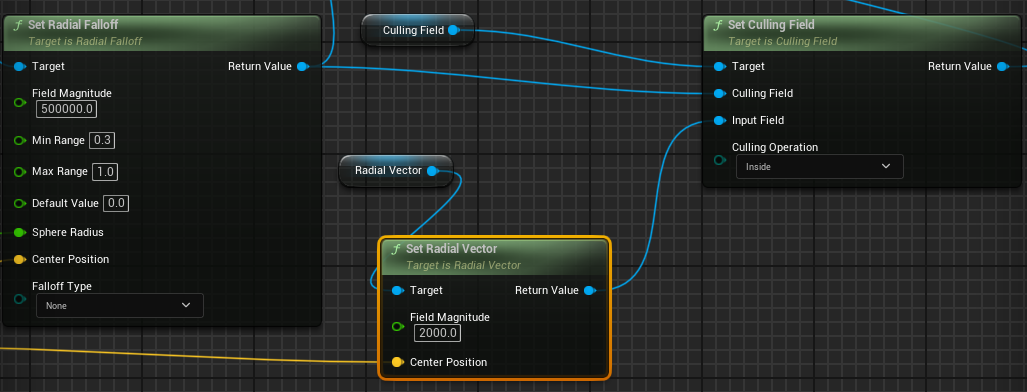
Task: Edit the Default Value field 0.0
Action: click(x=116, y=203)
